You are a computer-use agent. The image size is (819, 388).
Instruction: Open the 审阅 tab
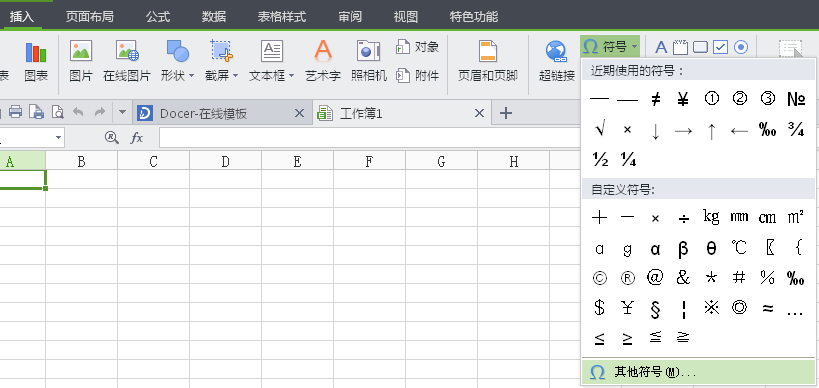tap(350, 17)
